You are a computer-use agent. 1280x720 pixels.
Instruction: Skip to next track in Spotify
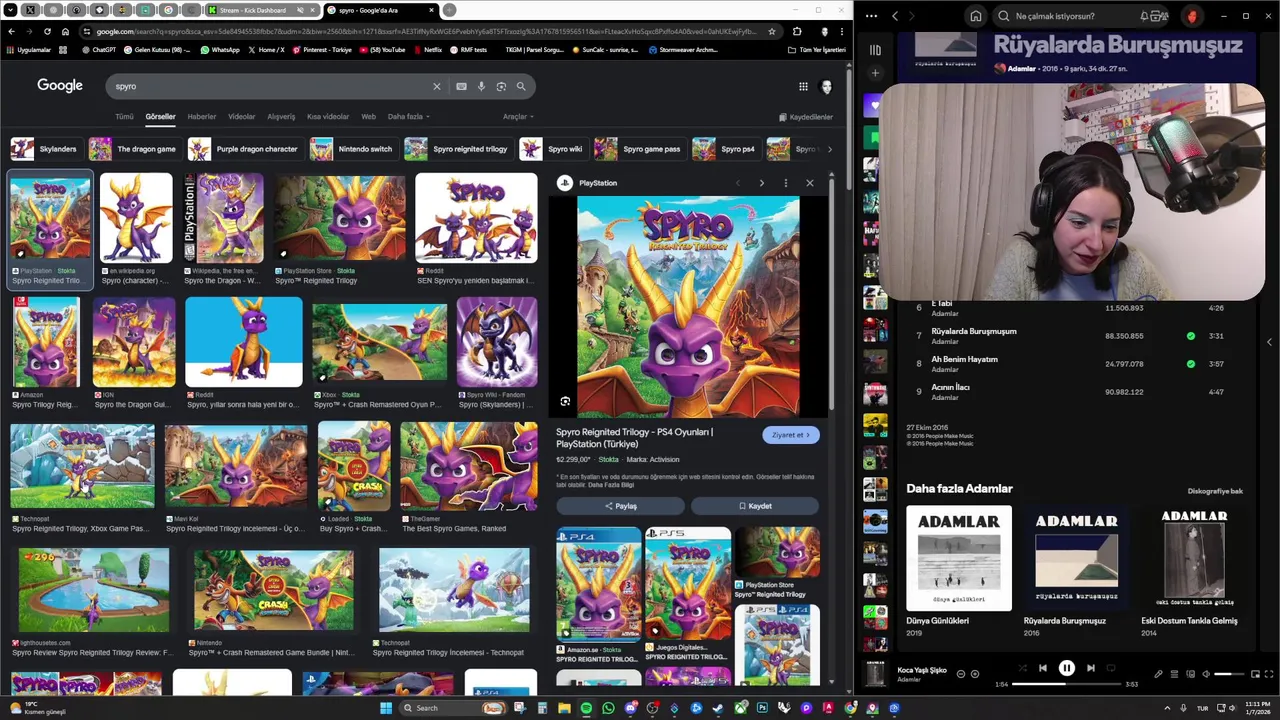click(x=1091, y=668)
